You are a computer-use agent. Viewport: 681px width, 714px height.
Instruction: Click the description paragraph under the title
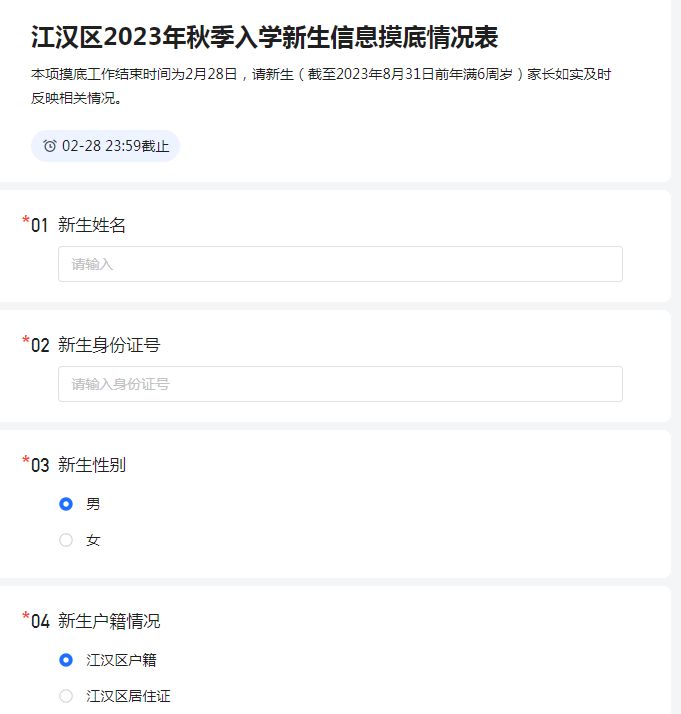321,86
